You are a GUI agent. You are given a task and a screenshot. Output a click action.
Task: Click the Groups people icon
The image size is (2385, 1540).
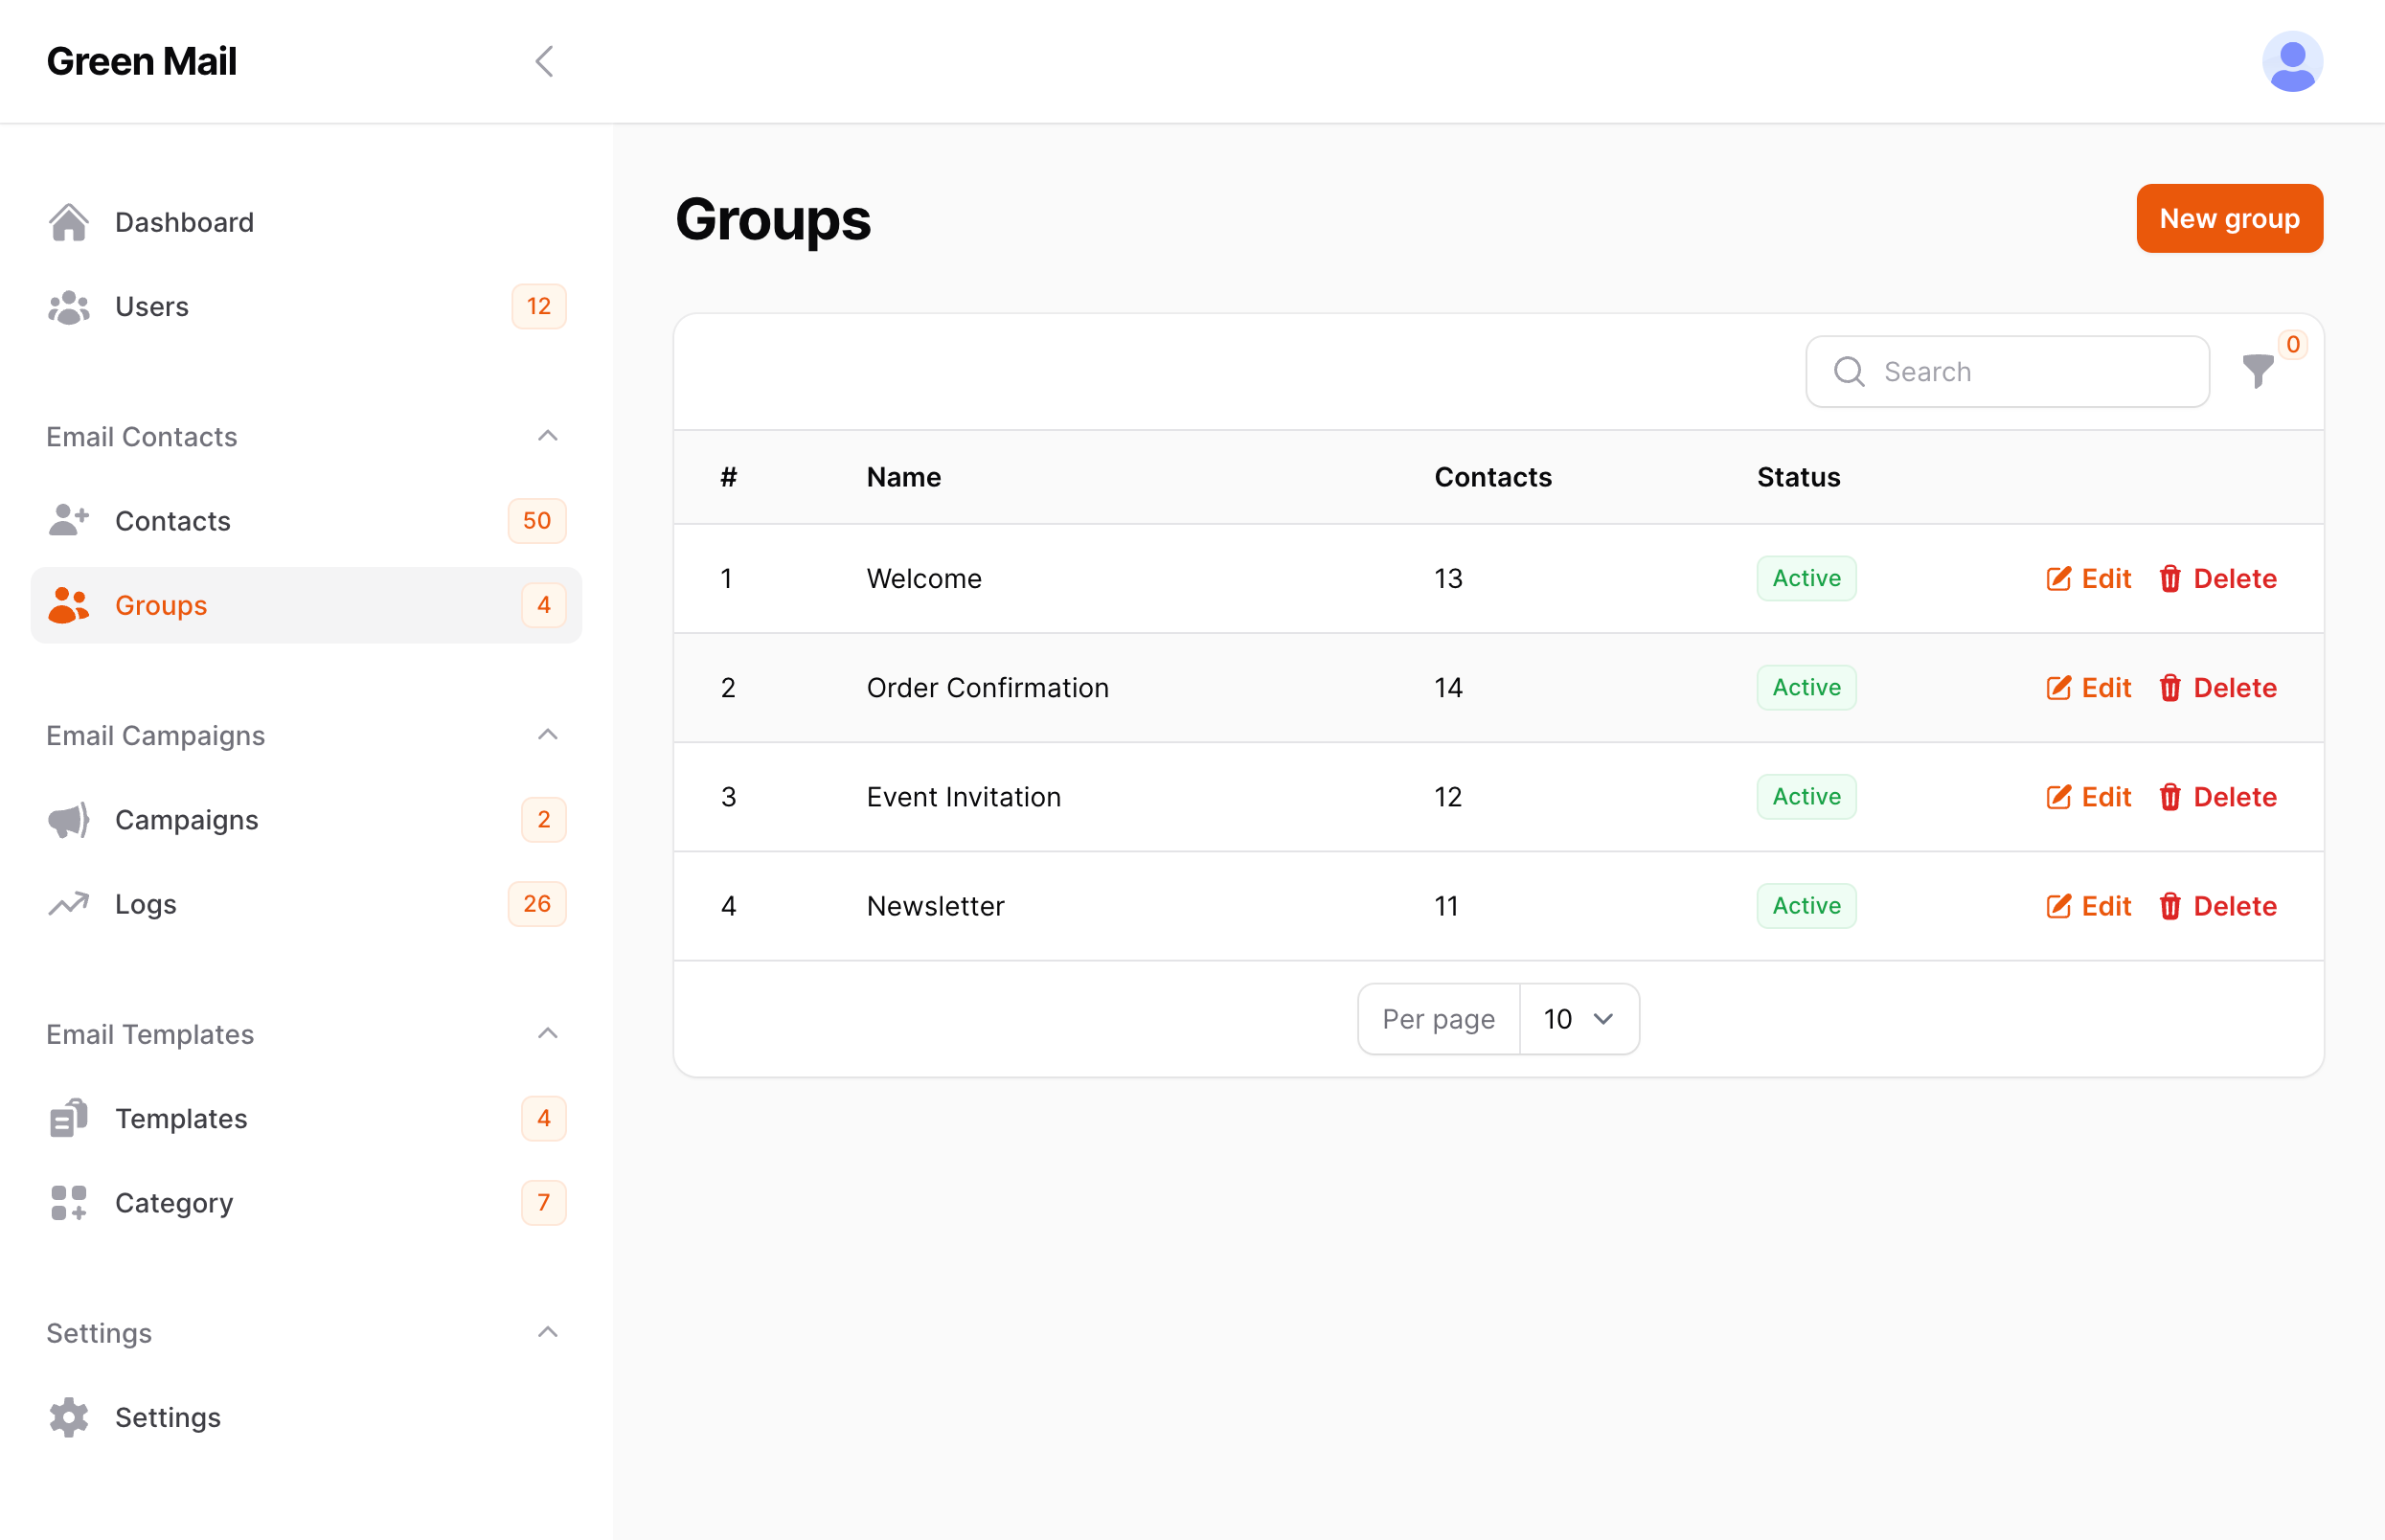68,605
